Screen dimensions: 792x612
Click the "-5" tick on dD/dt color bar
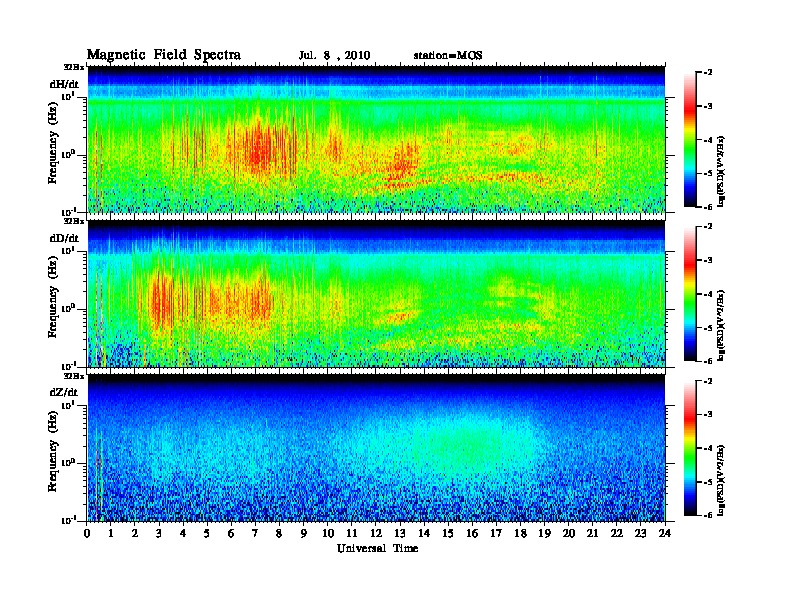coord(709,328)
